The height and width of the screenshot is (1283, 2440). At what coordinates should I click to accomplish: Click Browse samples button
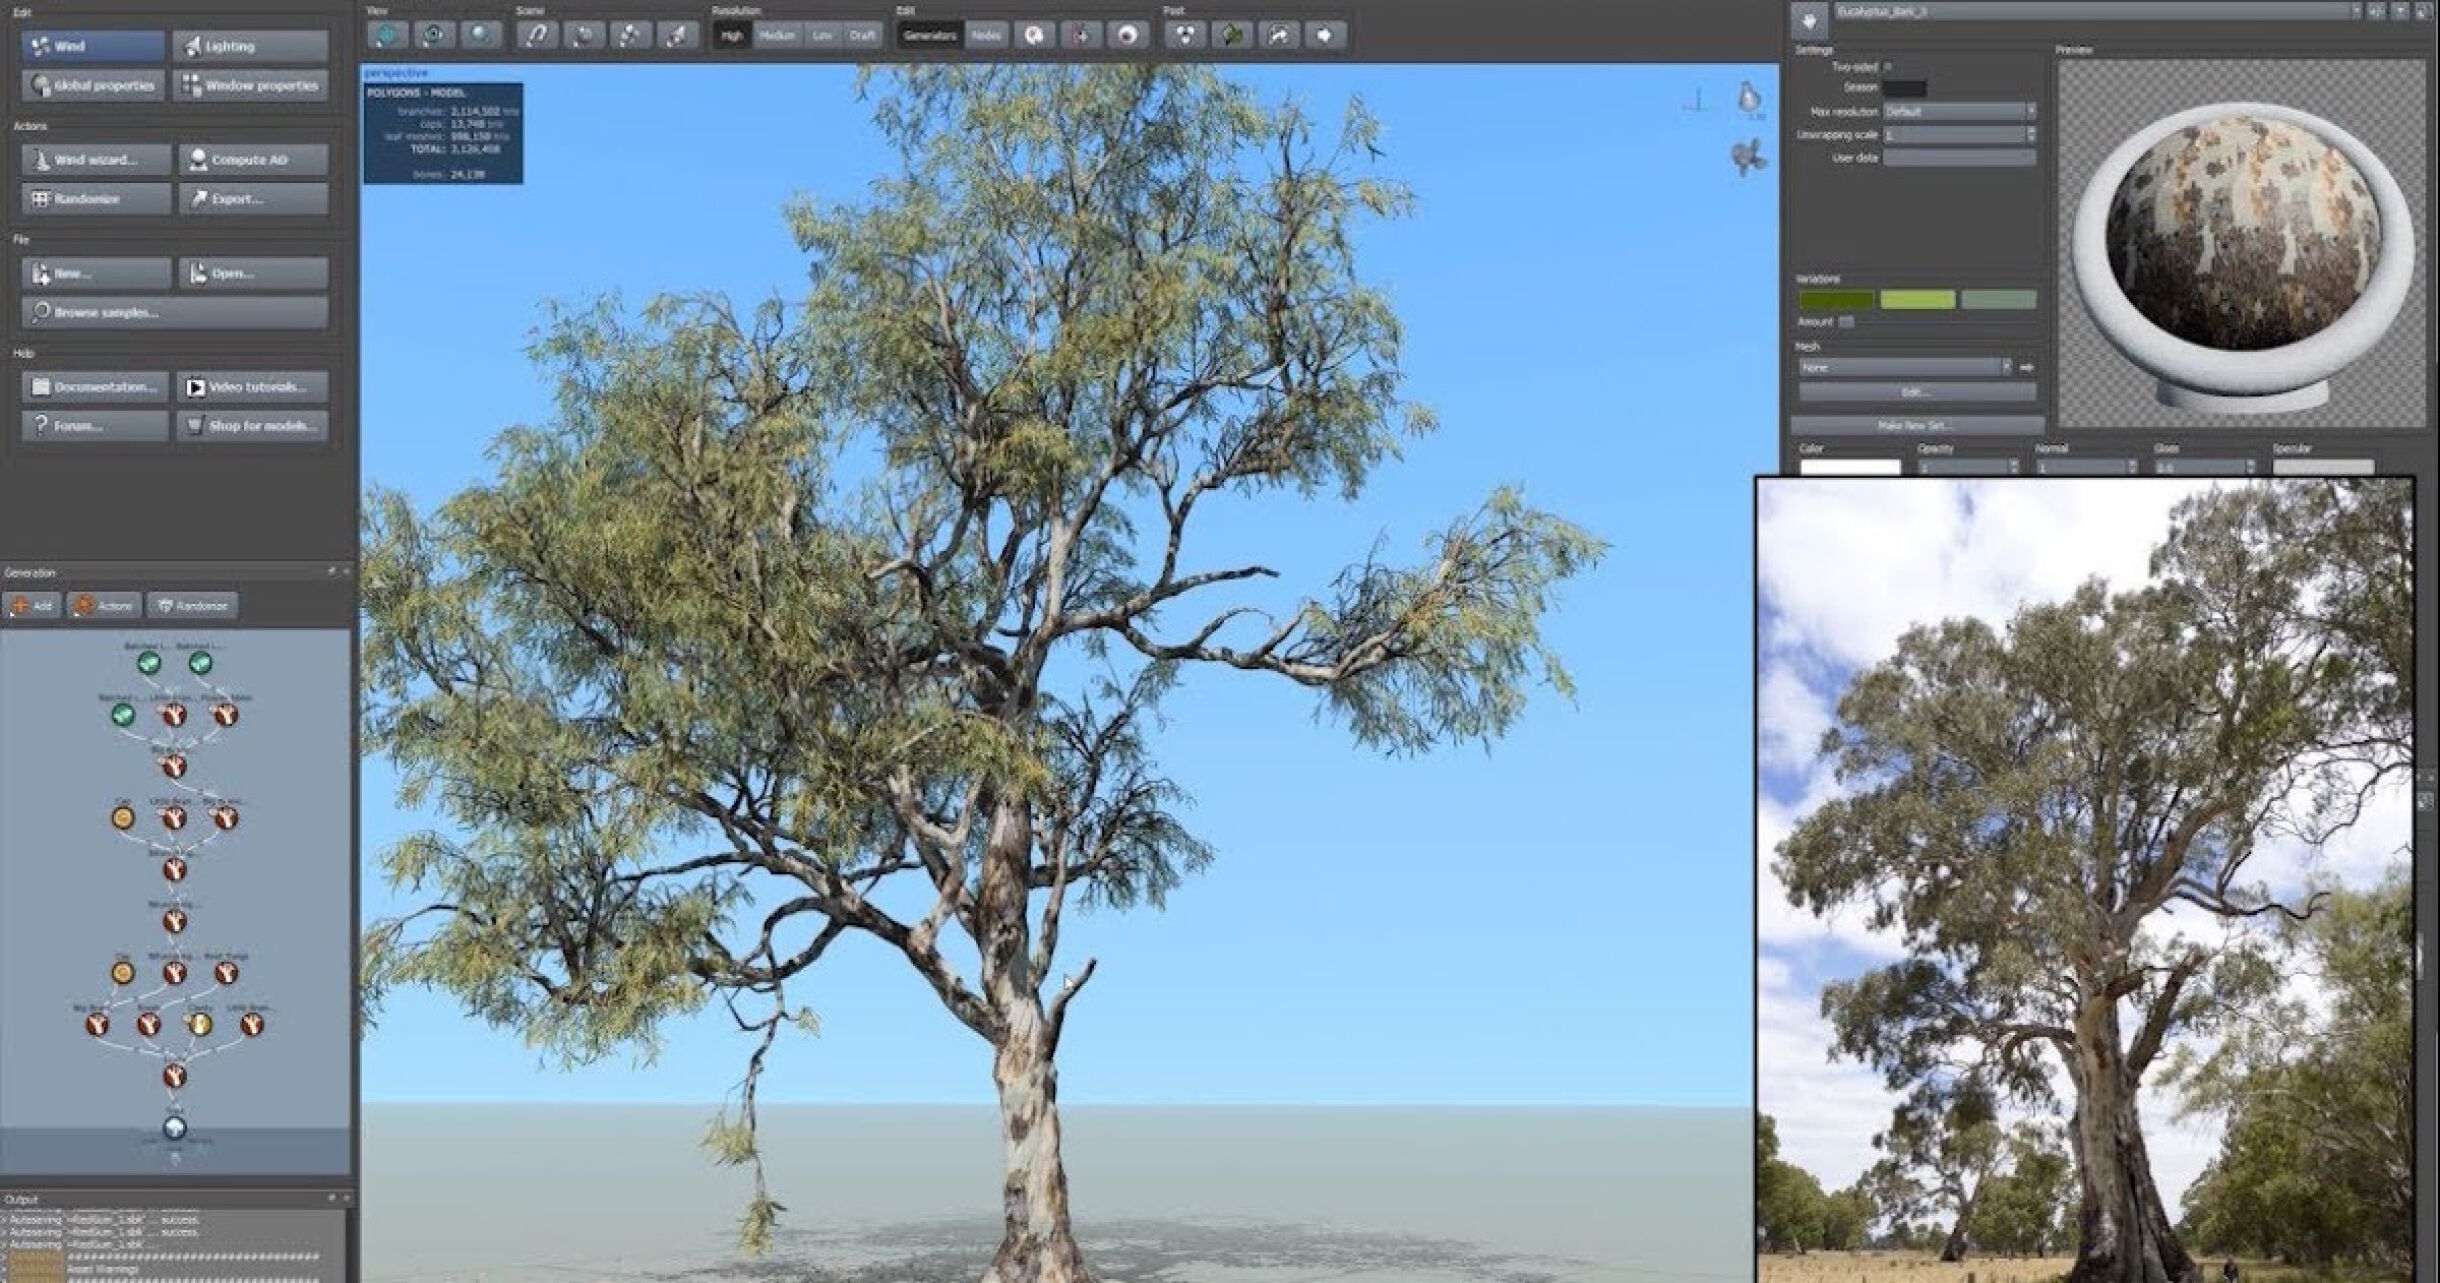pyautogui.click(x=175, y=312)
